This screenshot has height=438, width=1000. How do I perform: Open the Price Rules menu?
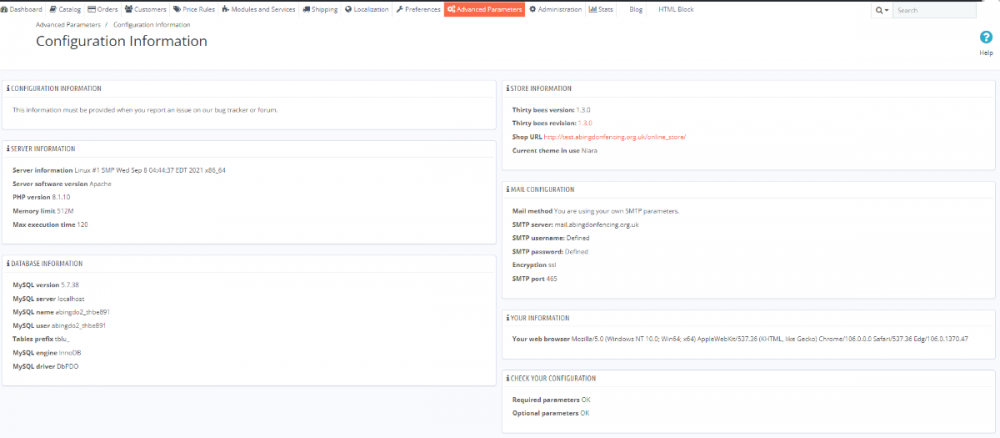195,10
